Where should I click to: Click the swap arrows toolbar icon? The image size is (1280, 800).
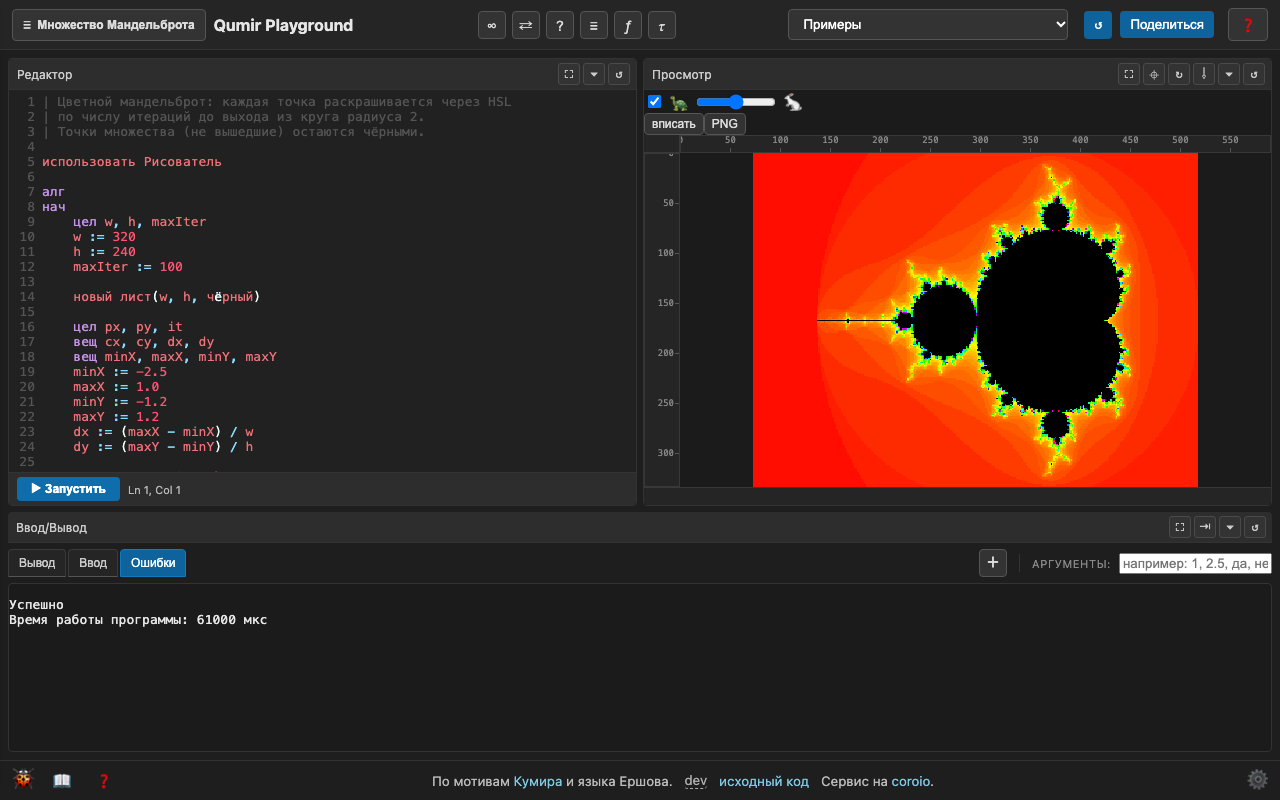pos(526,25)
